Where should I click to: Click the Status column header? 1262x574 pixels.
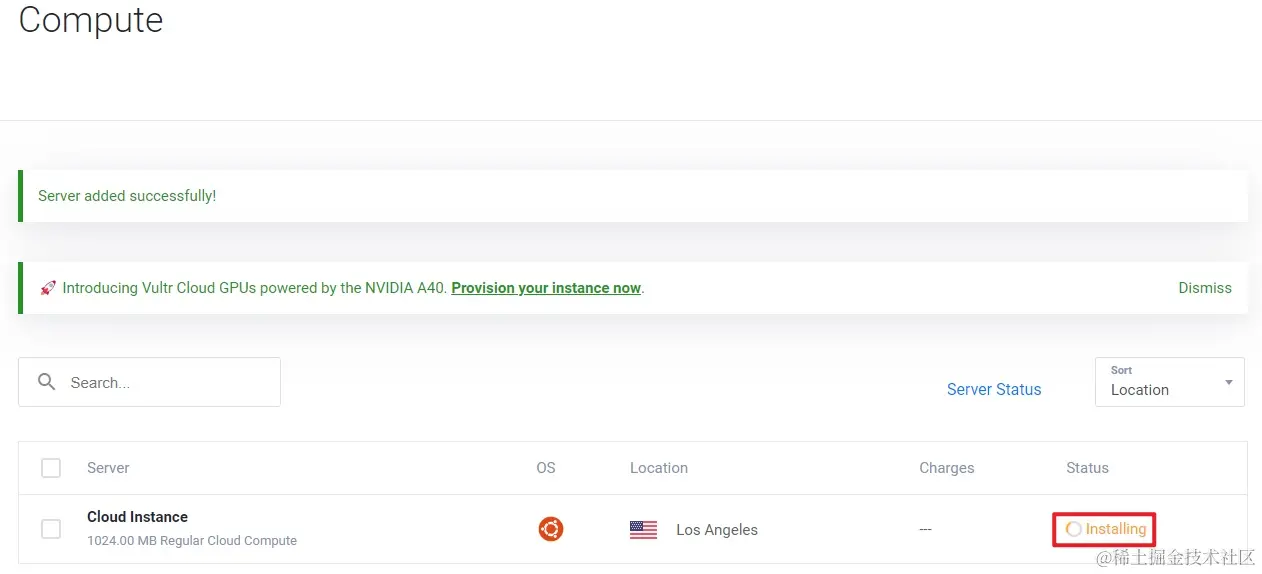1087,468
